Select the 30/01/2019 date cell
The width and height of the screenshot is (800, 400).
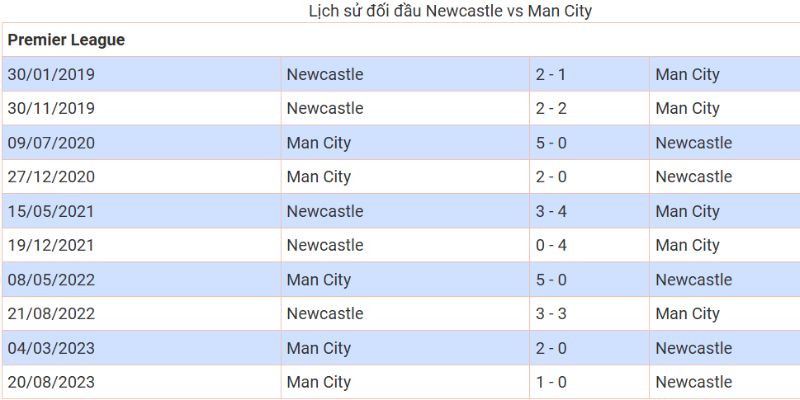[x=51, y=74]
